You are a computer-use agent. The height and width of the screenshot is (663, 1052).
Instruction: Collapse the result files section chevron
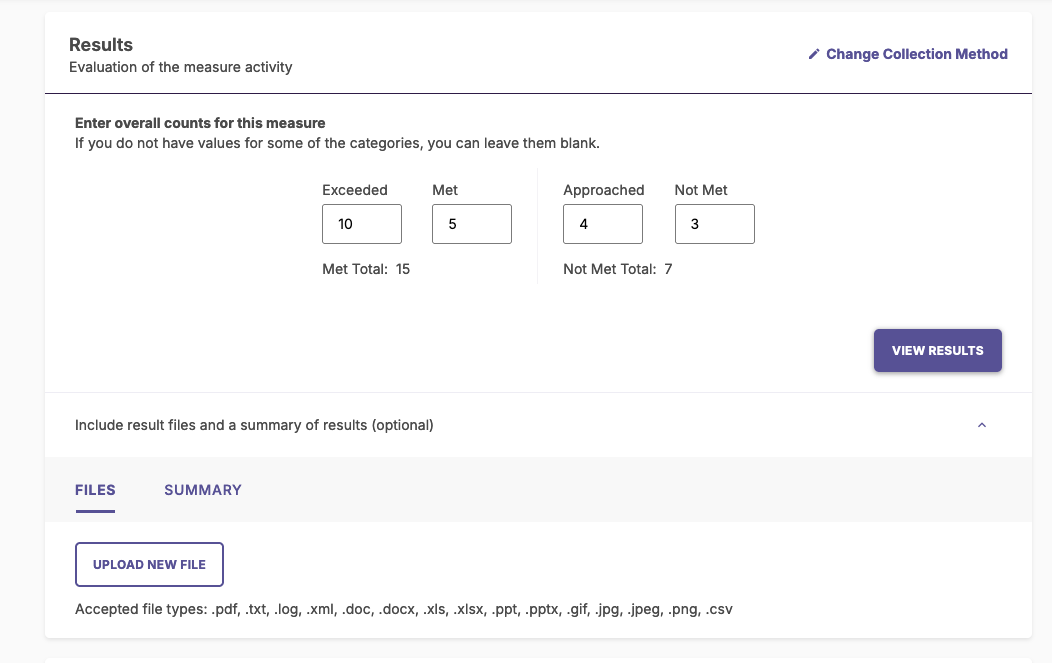pyautogui.click(x=982, y=425)
